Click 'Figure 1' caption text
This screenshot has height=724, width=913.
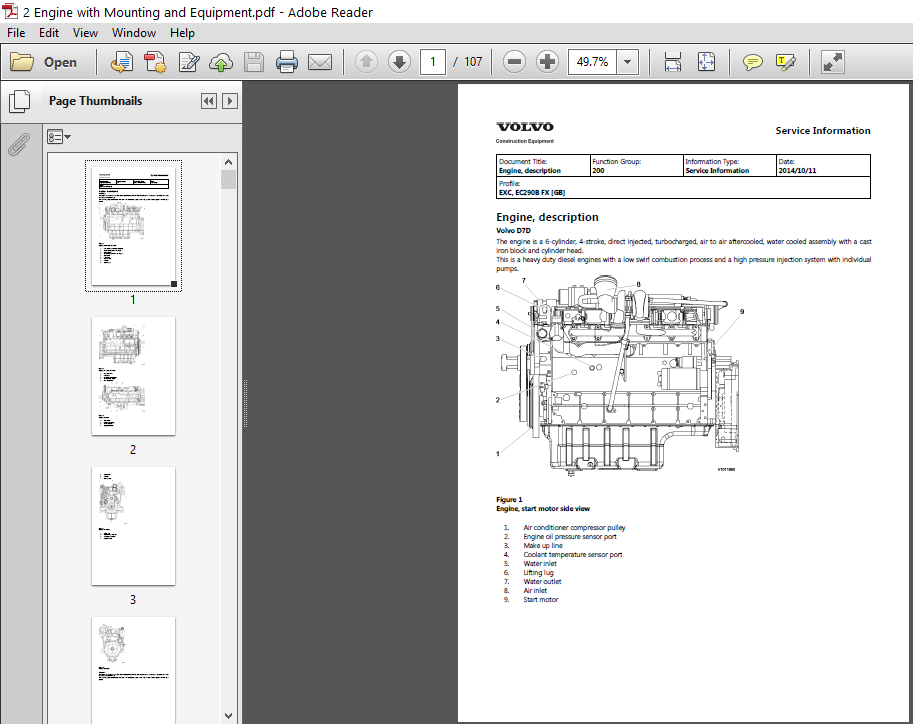(x=509, y=500)
